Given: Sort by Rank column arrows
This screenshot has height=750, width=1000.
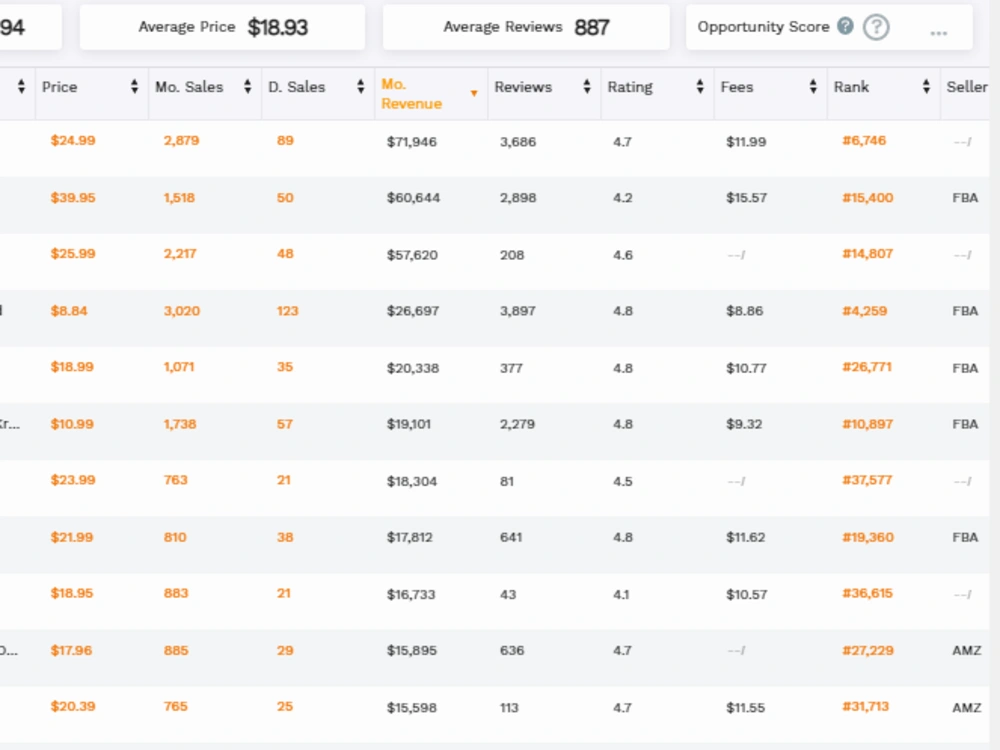Looking at the screenshot, I should [x=926, y=87].
